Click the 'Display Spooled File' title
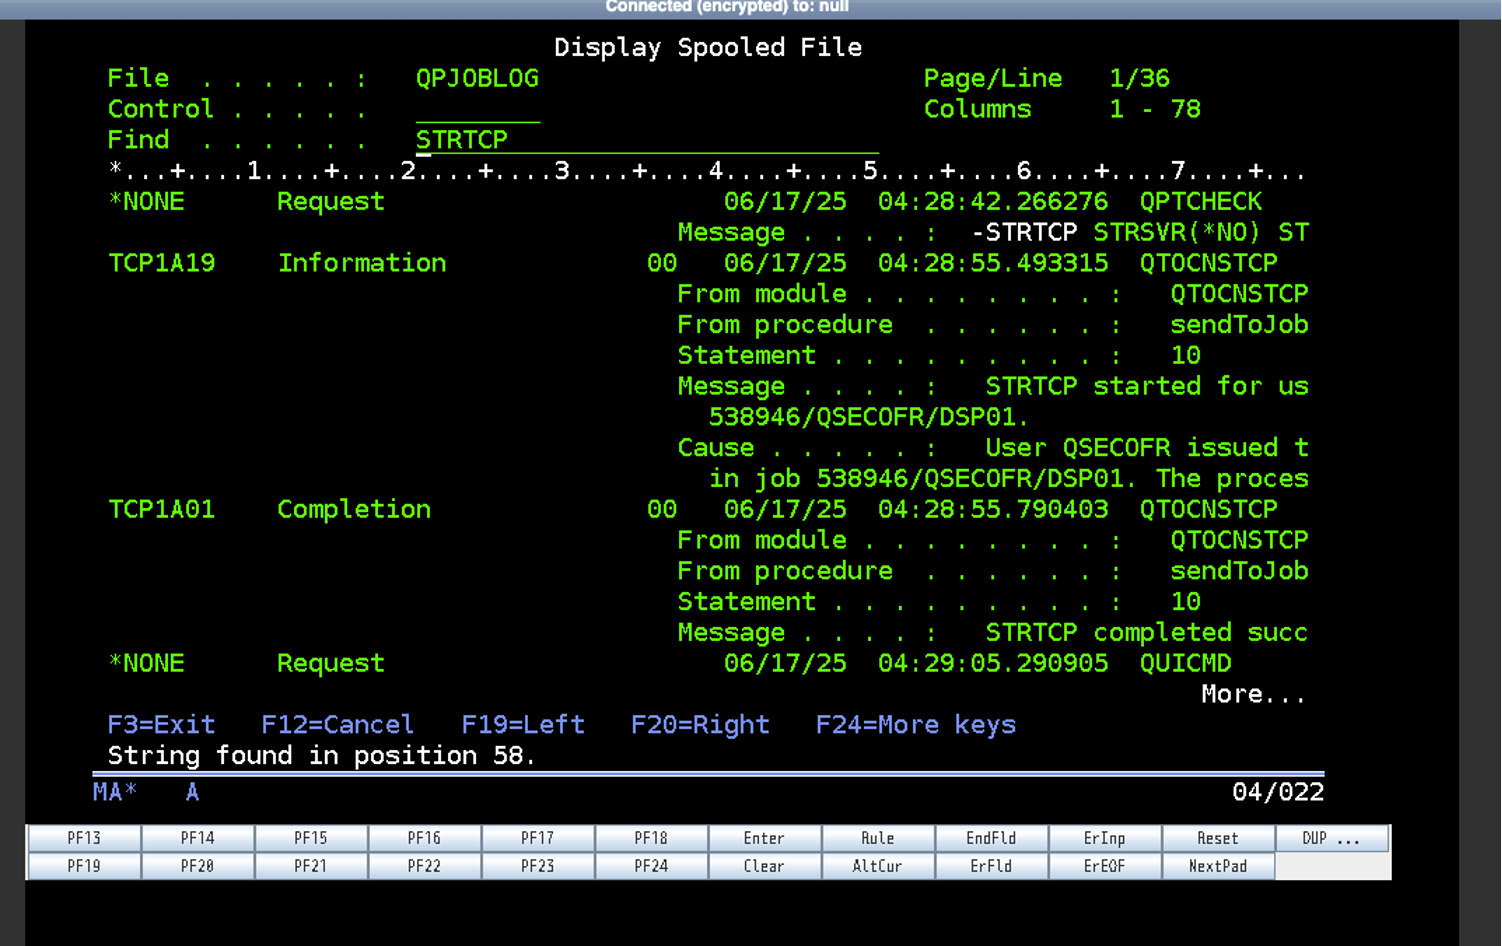 pos(708,47)
